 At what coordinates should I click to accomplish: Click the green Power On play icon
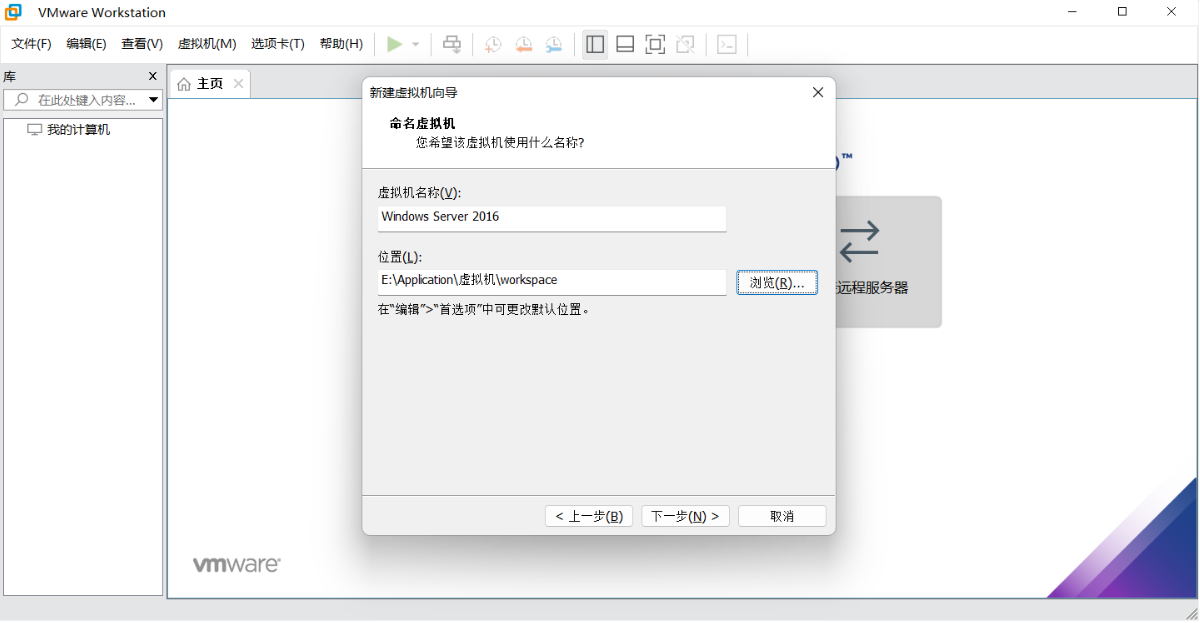395,44
